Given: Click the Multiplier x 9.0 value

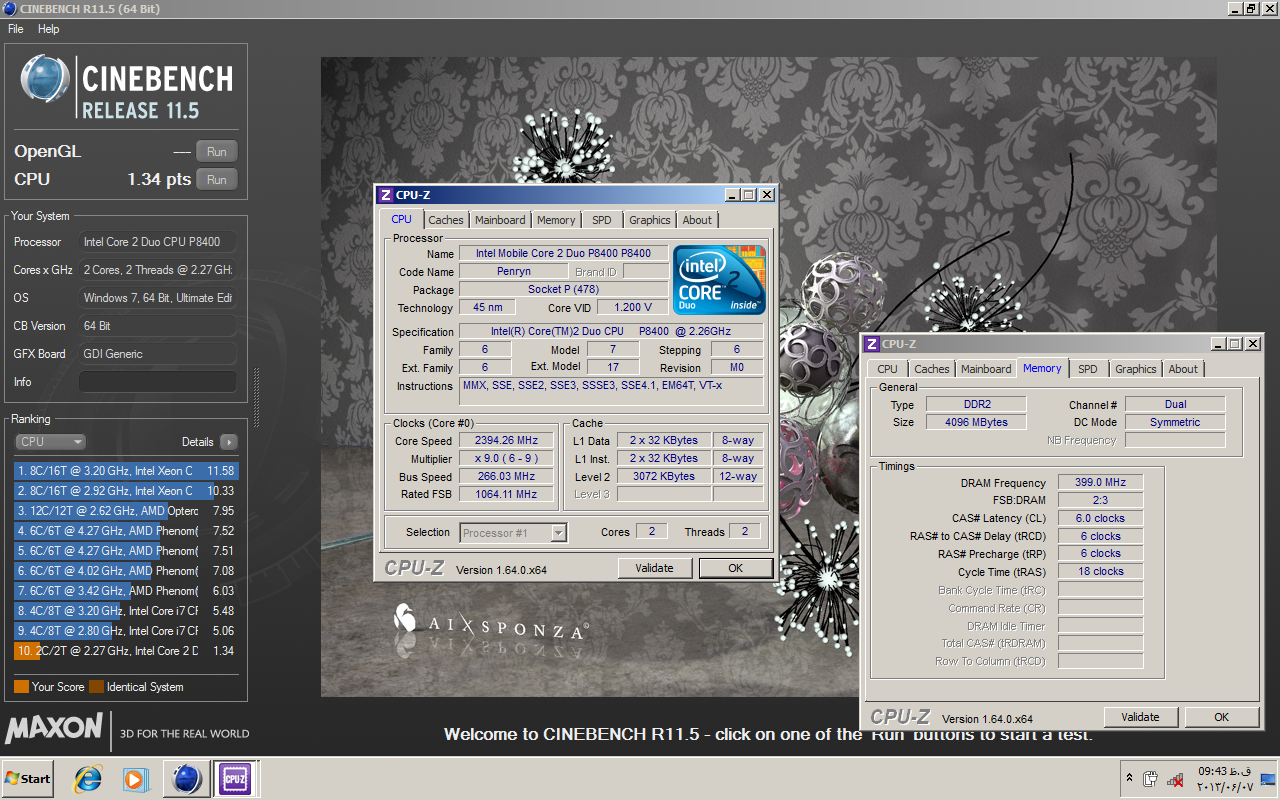Looking at the screenshot, I should 508,459.
